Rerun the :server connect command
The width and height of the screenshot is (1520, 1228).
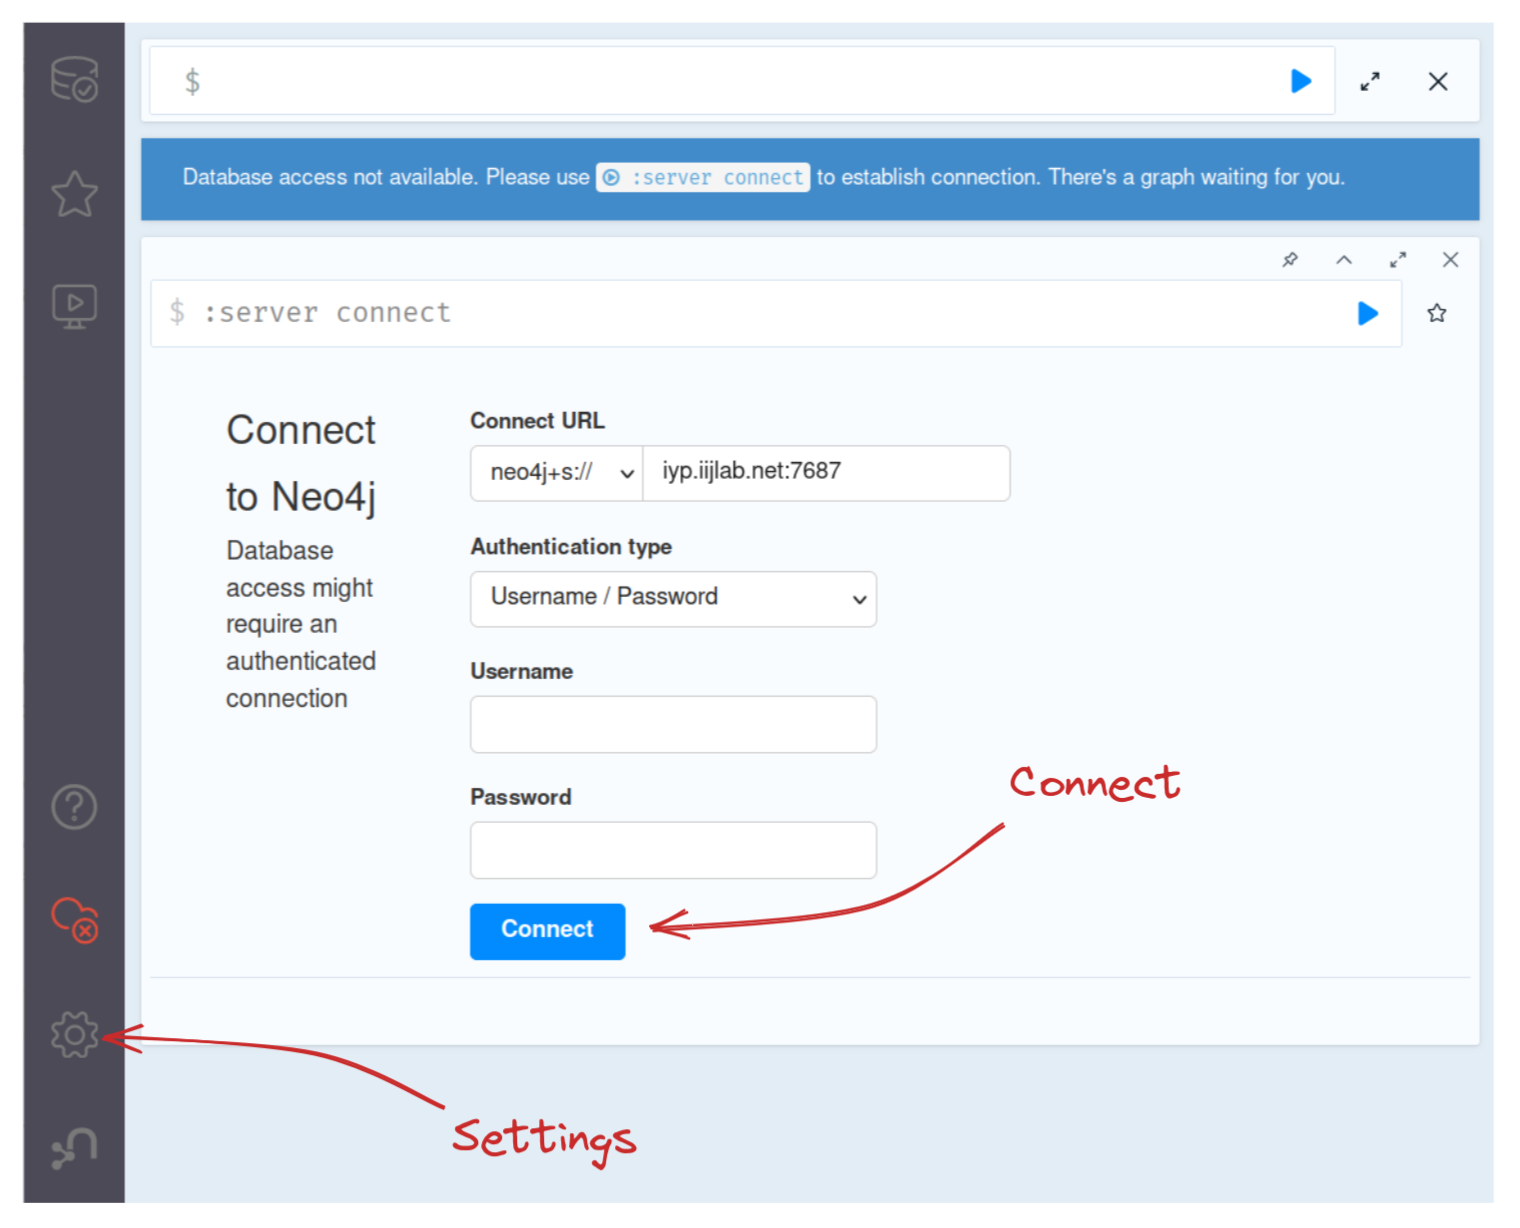tap(1367, 314)
